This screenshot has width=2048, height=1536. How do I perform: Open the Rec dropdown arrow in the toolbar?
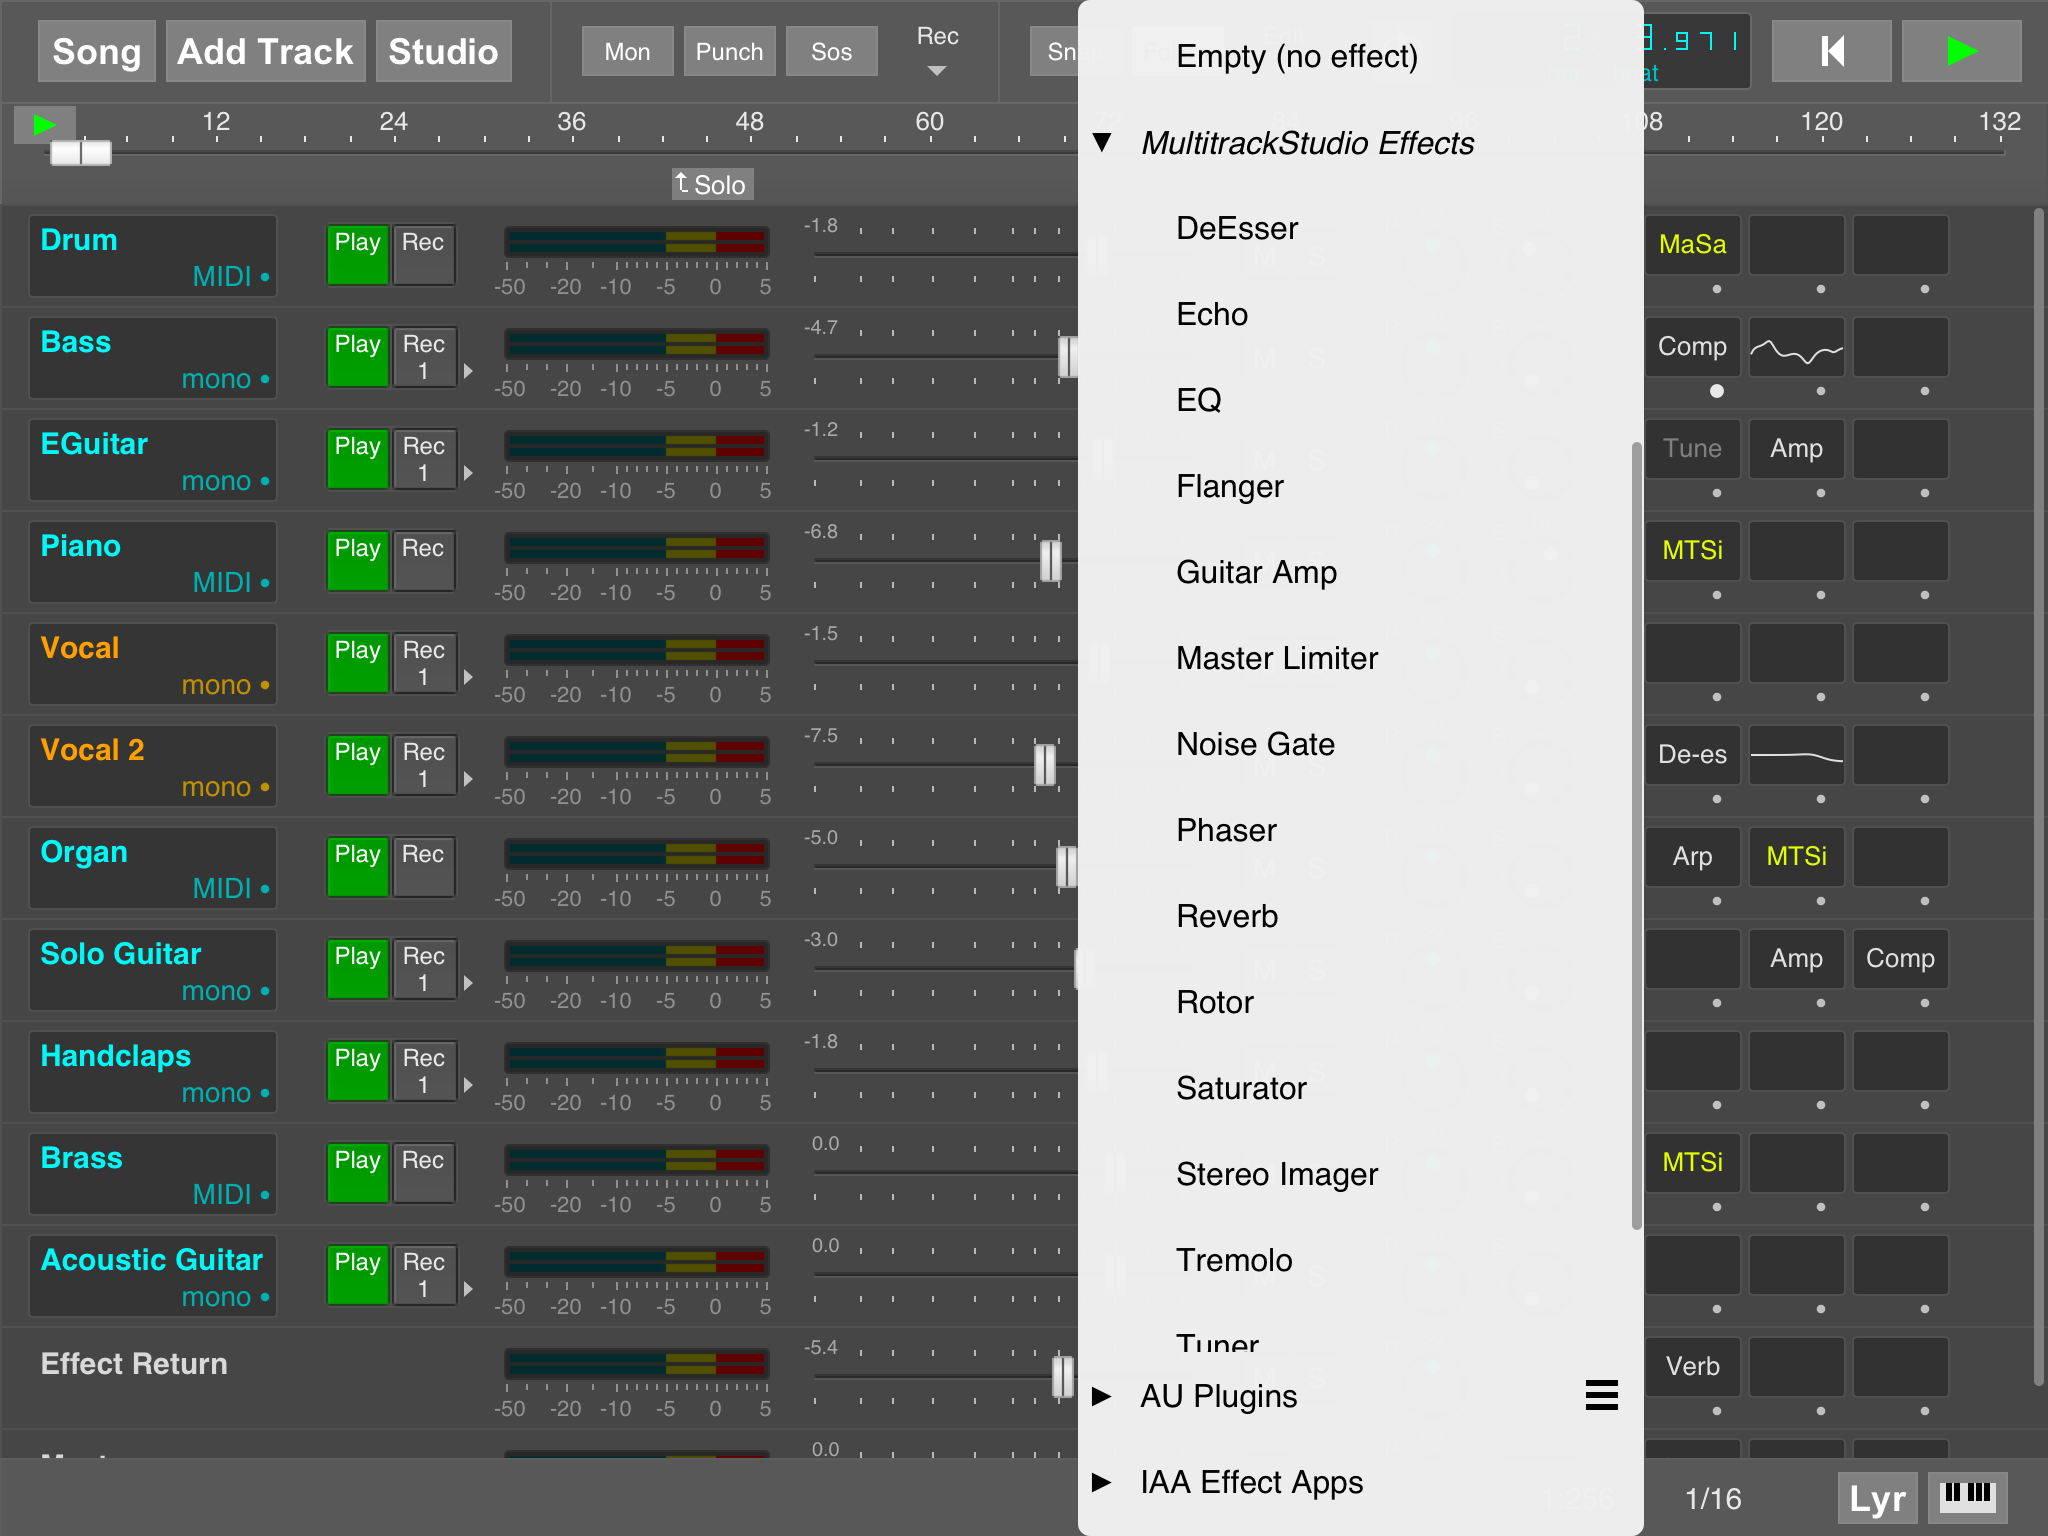coord(936,71)
